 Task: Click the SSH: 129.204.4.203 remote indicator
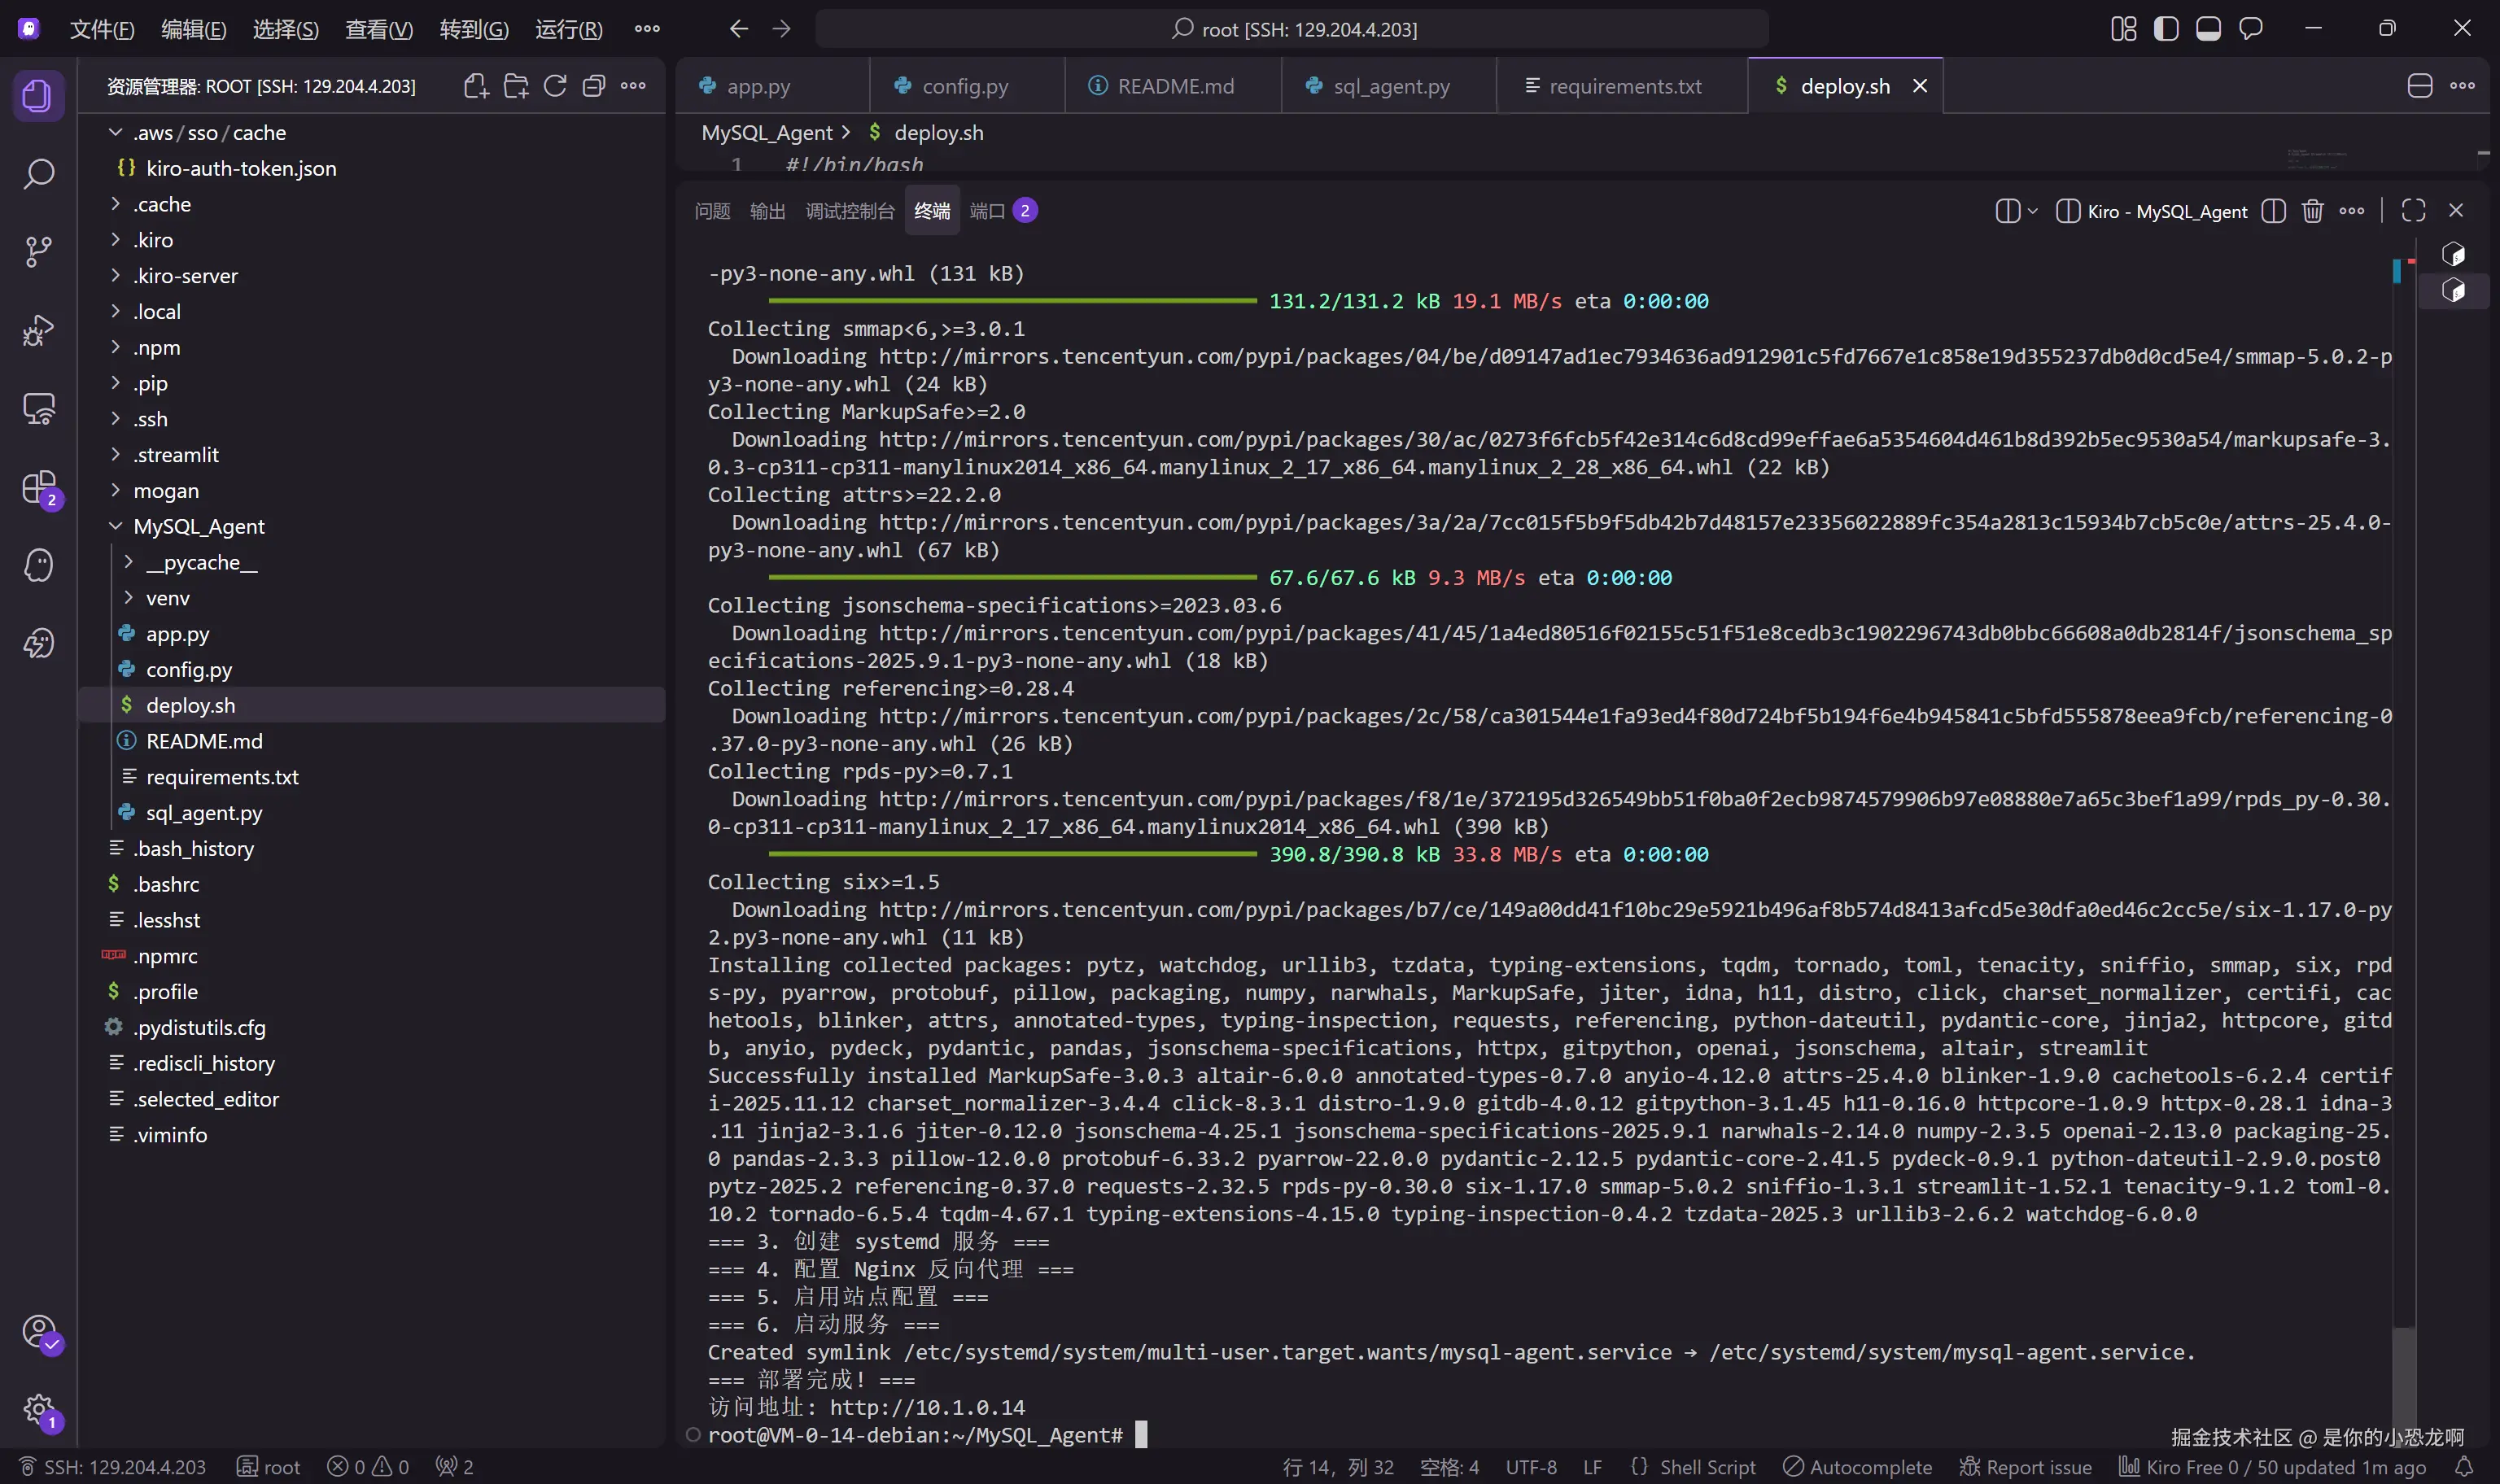tap(112, 1466)
